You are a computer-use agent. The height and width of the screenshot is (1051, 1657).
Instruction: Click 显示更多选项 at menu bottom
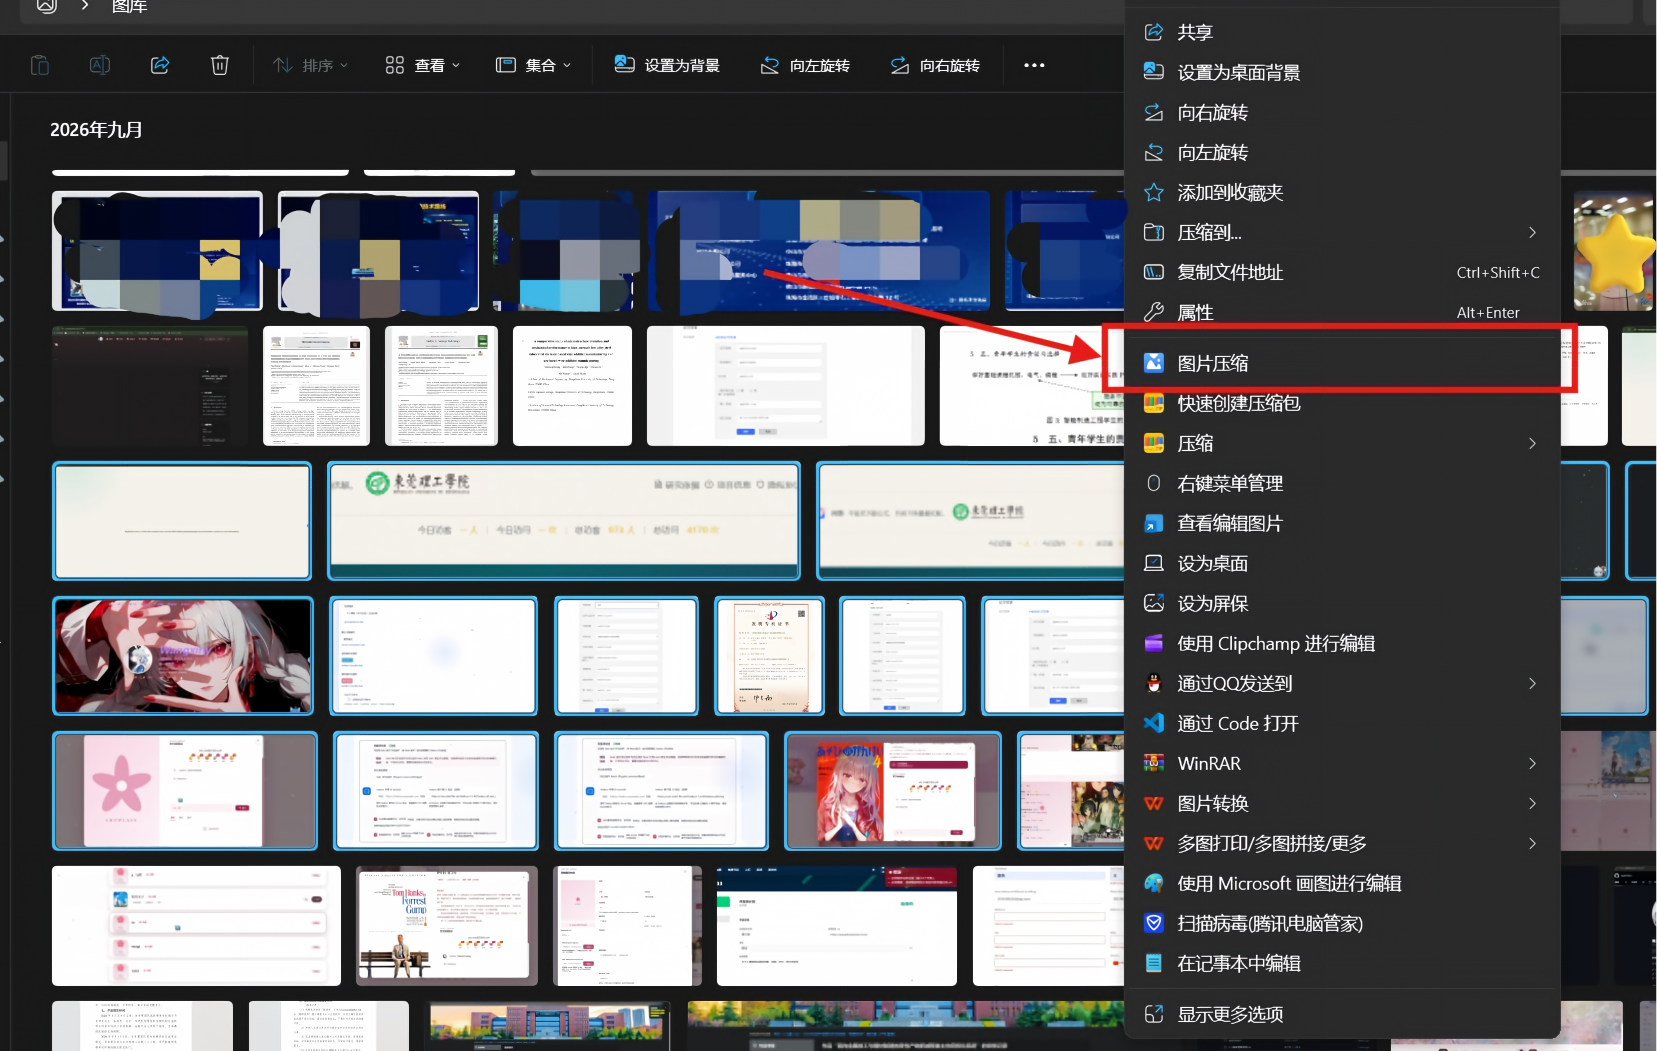click(1342, 1014)
